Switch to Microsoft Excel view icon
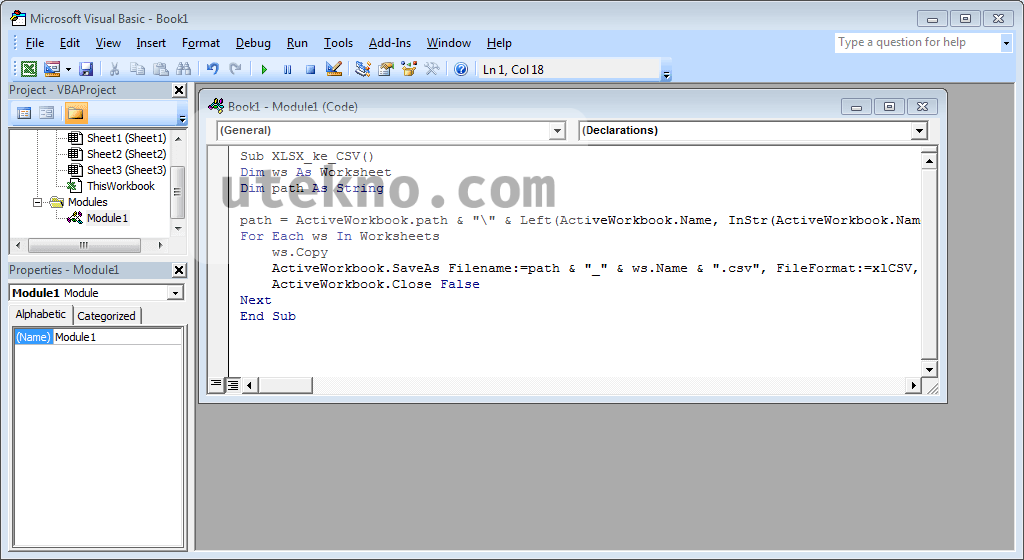The width and height of the screenshot is (1024, 560). [x=29, y=69]
